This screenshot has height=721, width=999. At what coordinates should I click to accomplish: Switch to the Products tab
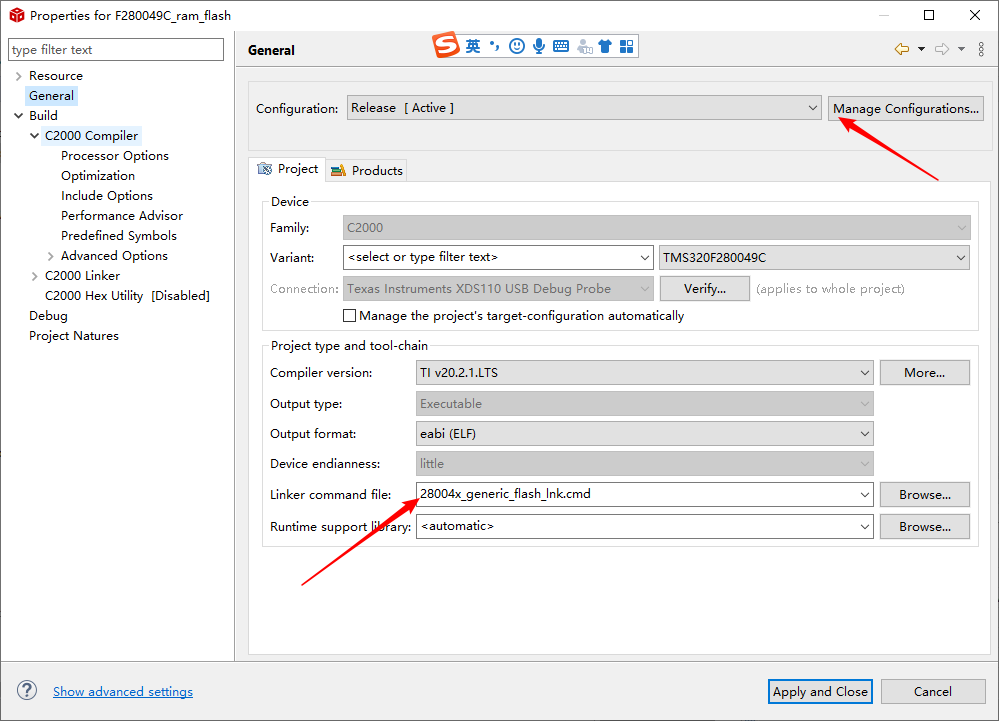367,170
